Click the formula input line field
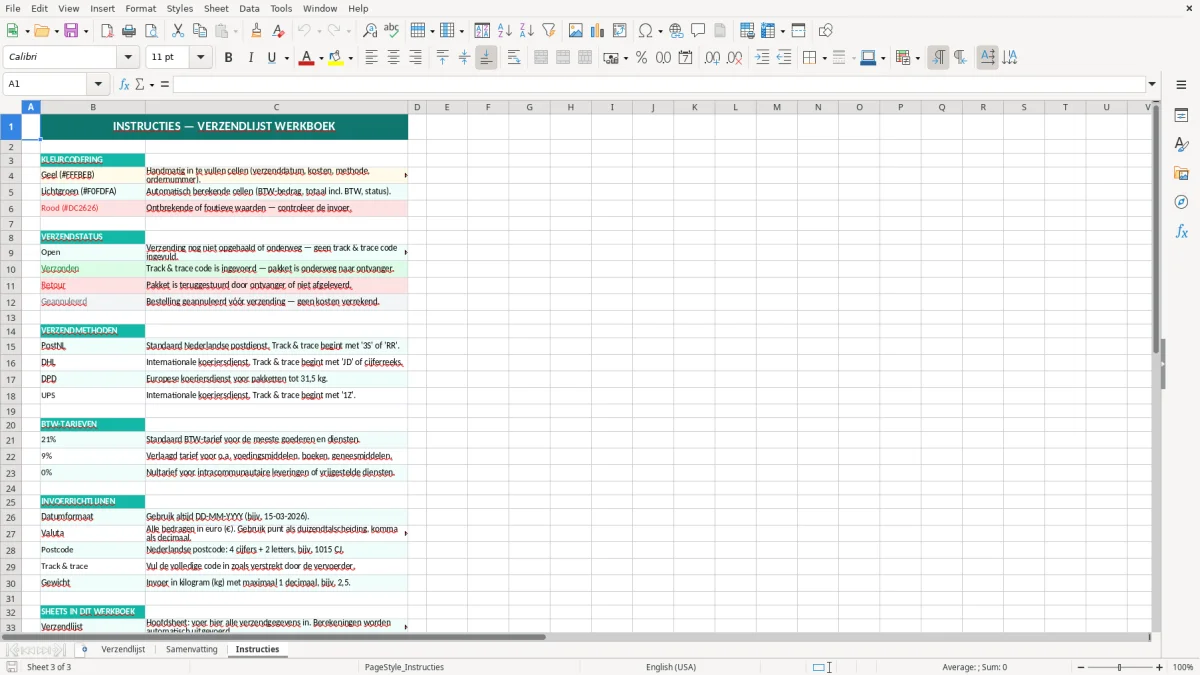1200x675 pixels. coord(658,84)
